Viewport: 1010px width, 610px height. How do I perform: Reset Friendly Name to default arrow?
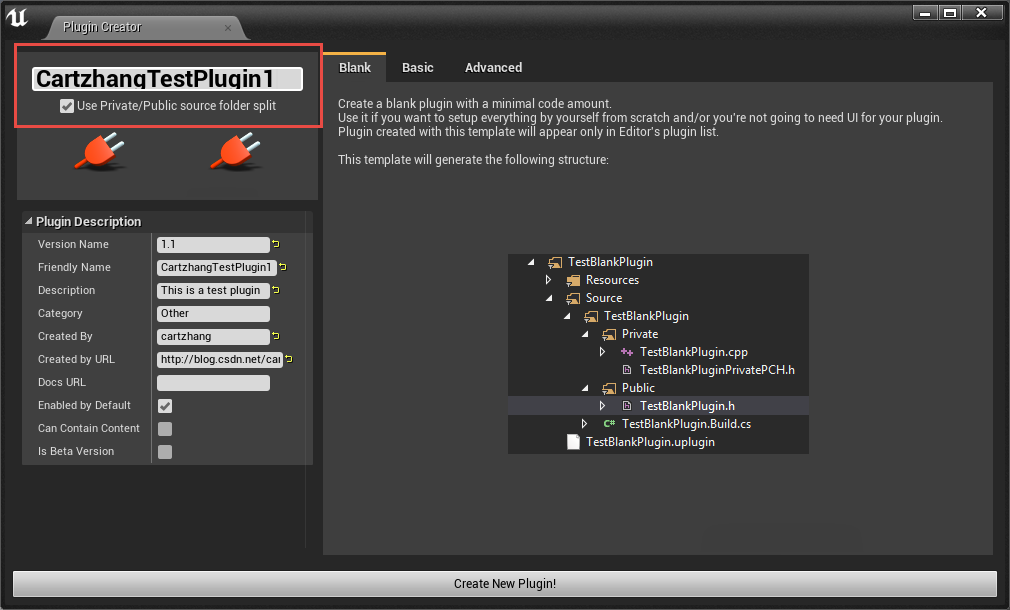pyautogui.click(x=283, y=267)
